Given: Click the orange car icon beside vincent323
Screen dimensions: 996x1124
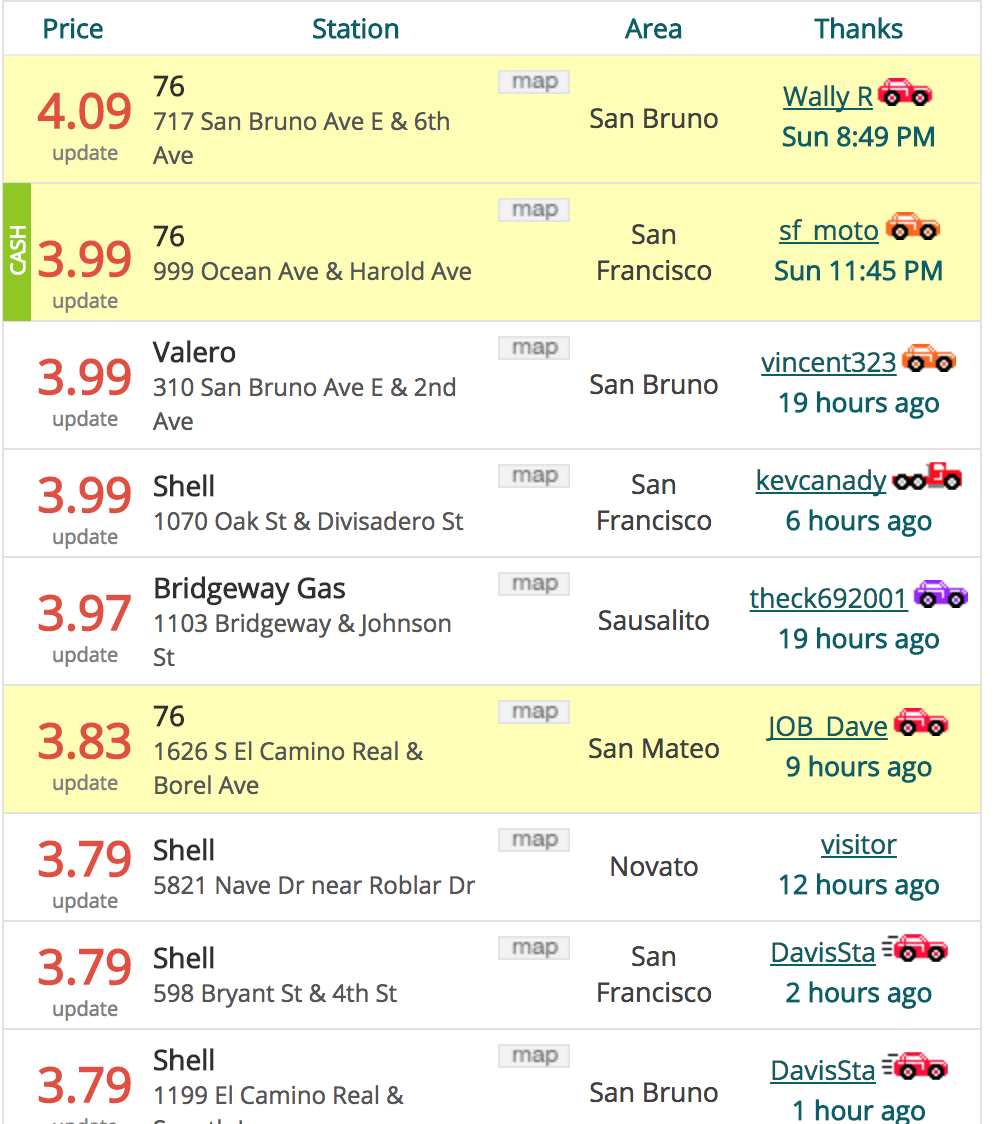Looking at the screenshot, I should tap(929, 358).
